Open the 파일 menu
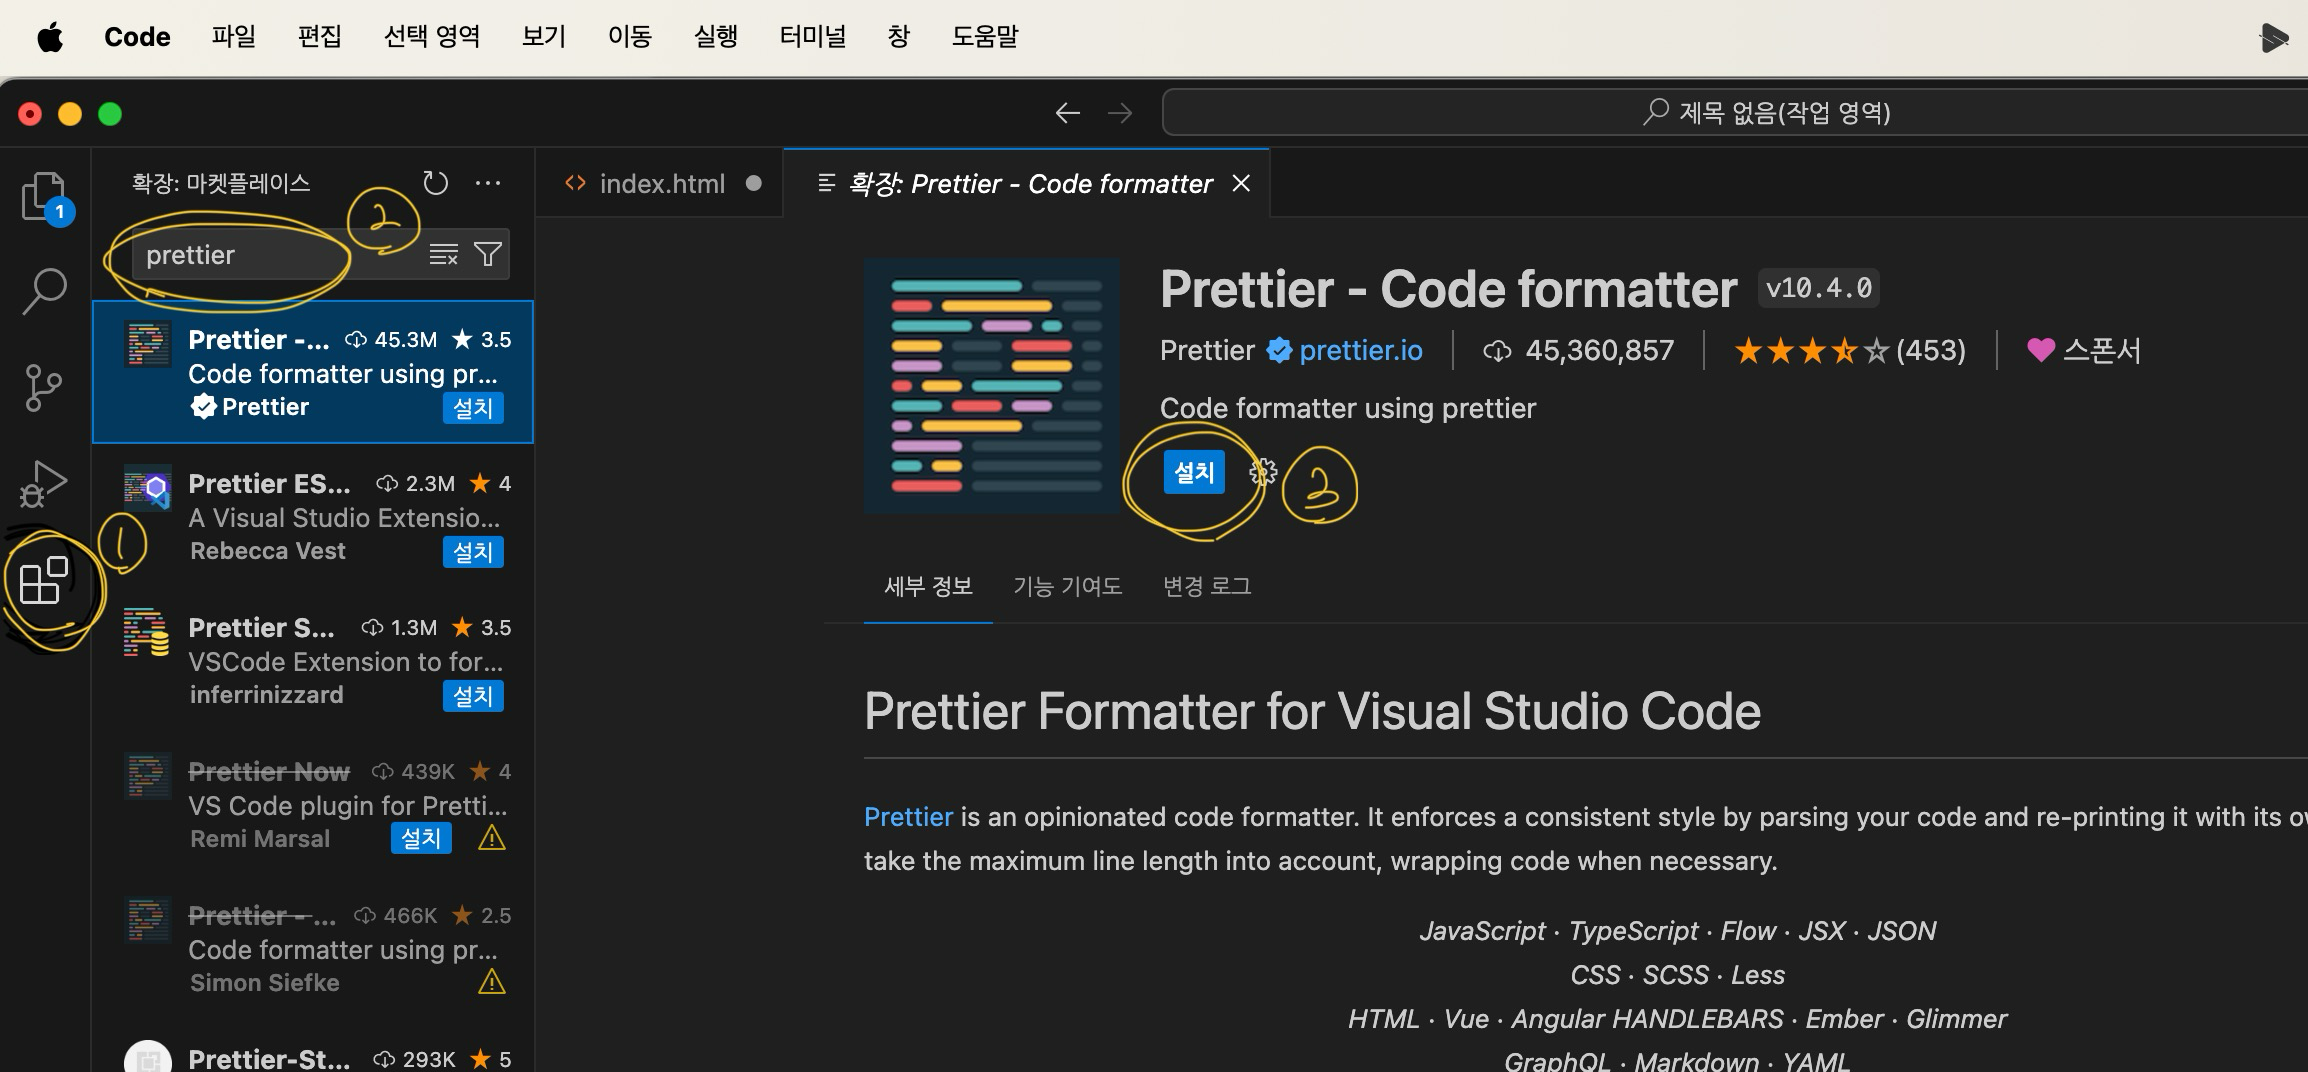Viewport: 2308px width, 1072px height. pos(234,37)
